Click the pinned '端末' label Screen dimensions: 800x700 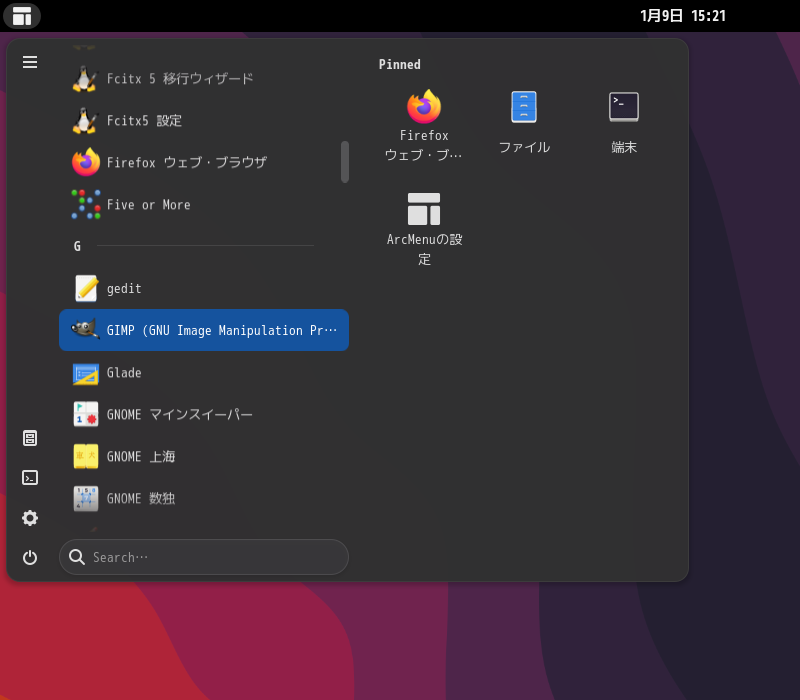[x=623, y=147]
